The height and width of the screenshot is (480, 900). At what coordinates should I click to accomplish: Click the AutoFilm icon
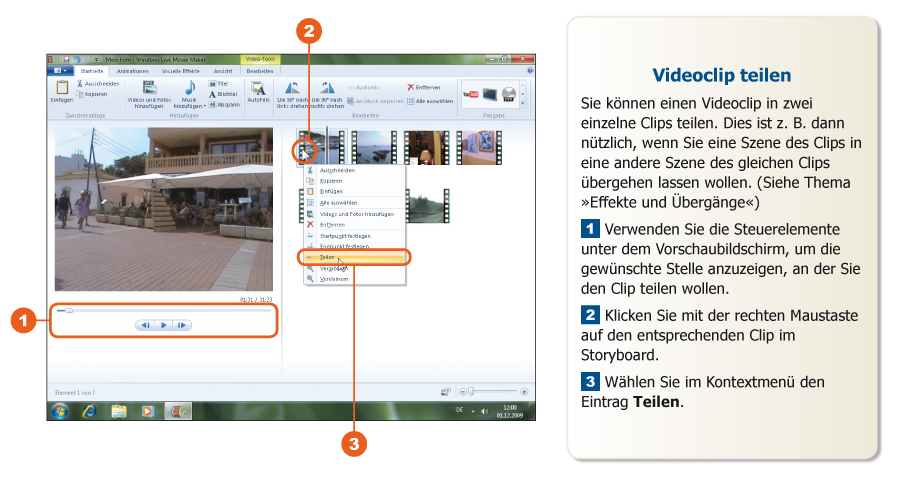(258, 88)
